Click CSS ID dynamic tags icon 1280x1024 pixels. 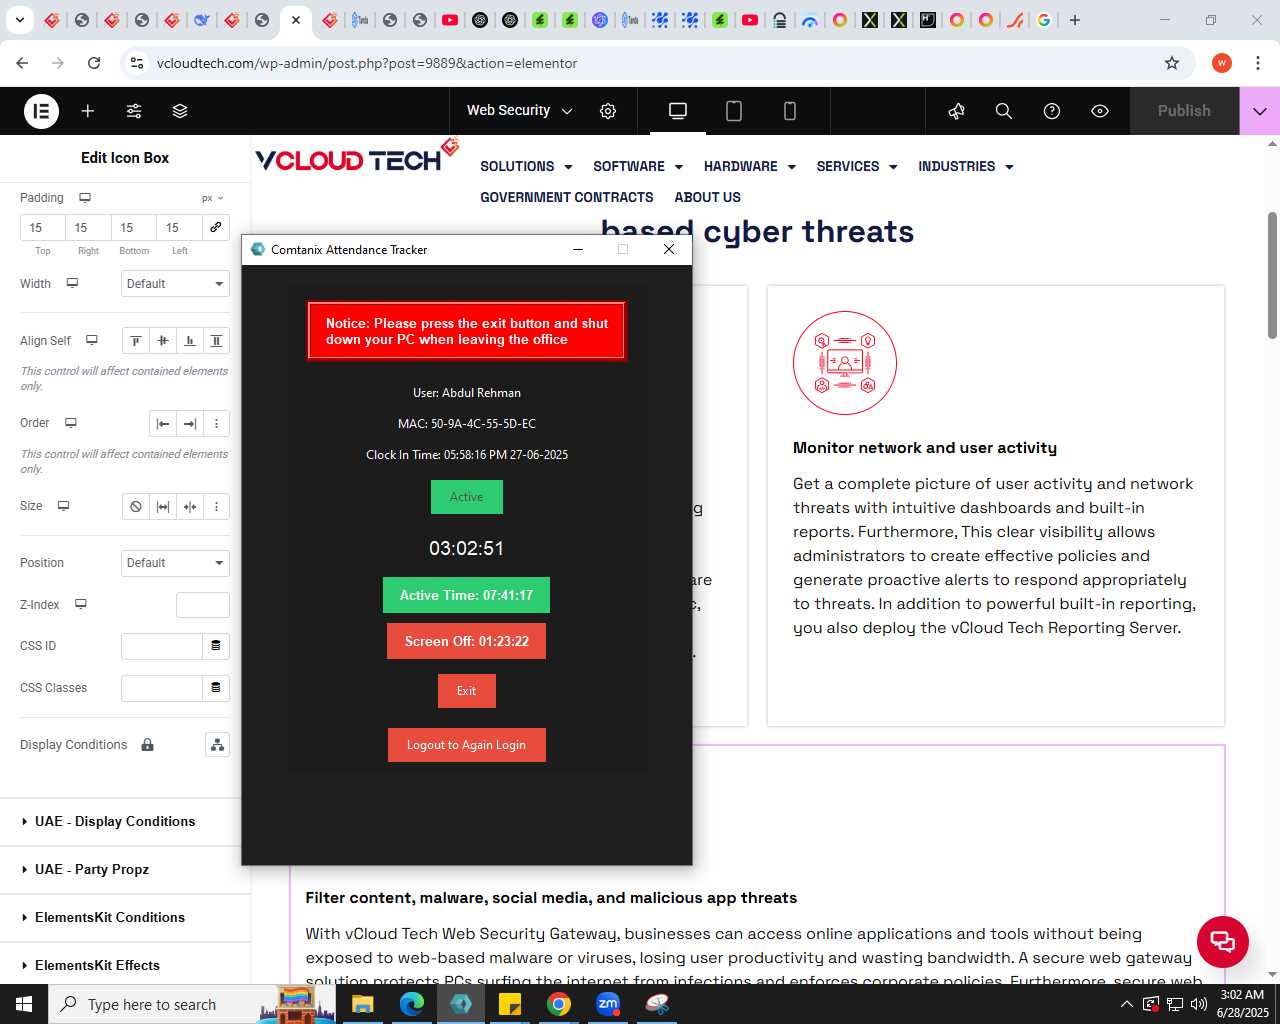215,646
